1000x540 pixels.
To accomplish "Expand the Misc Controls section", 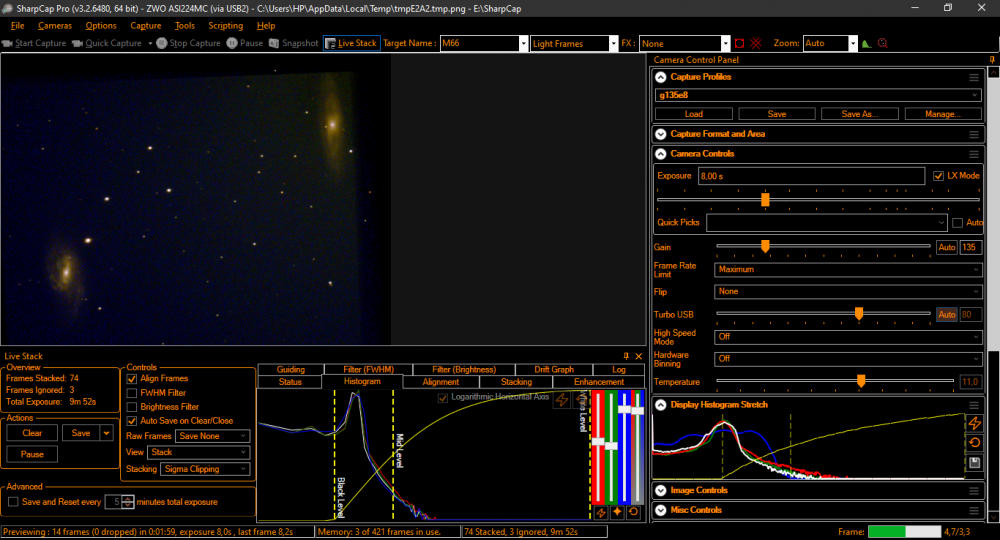I will click(x=661, y=511).
